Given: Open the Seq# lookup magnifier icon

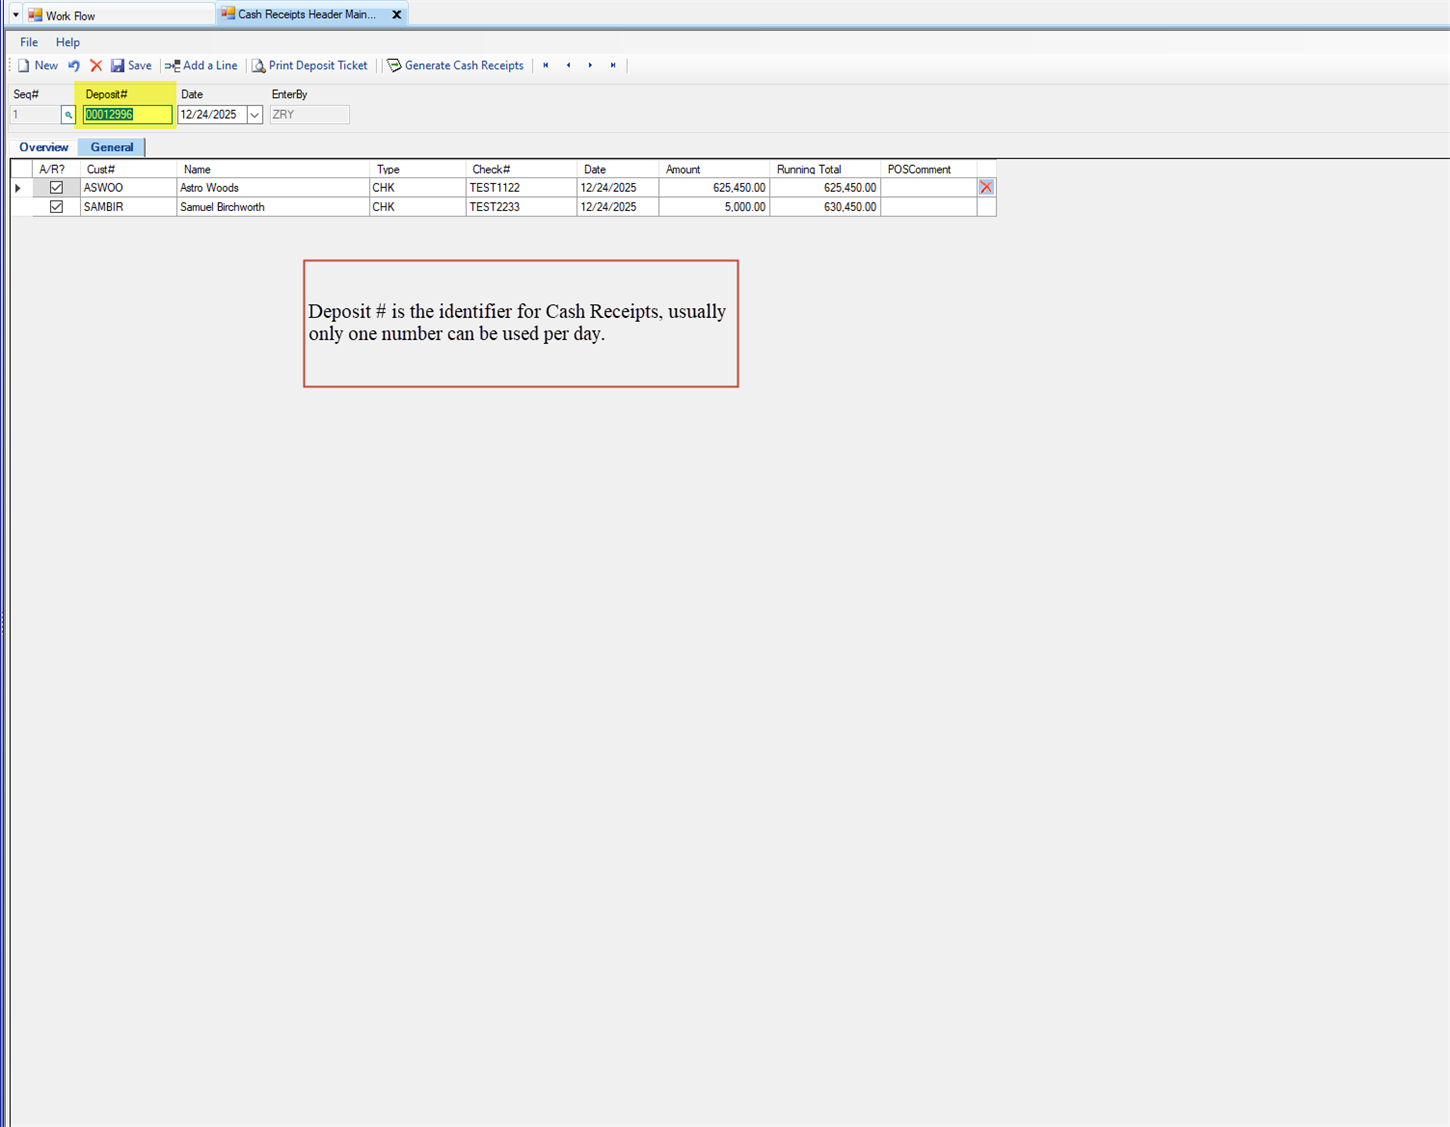Looking at the screenshot, I should click(x=68, y=114).
